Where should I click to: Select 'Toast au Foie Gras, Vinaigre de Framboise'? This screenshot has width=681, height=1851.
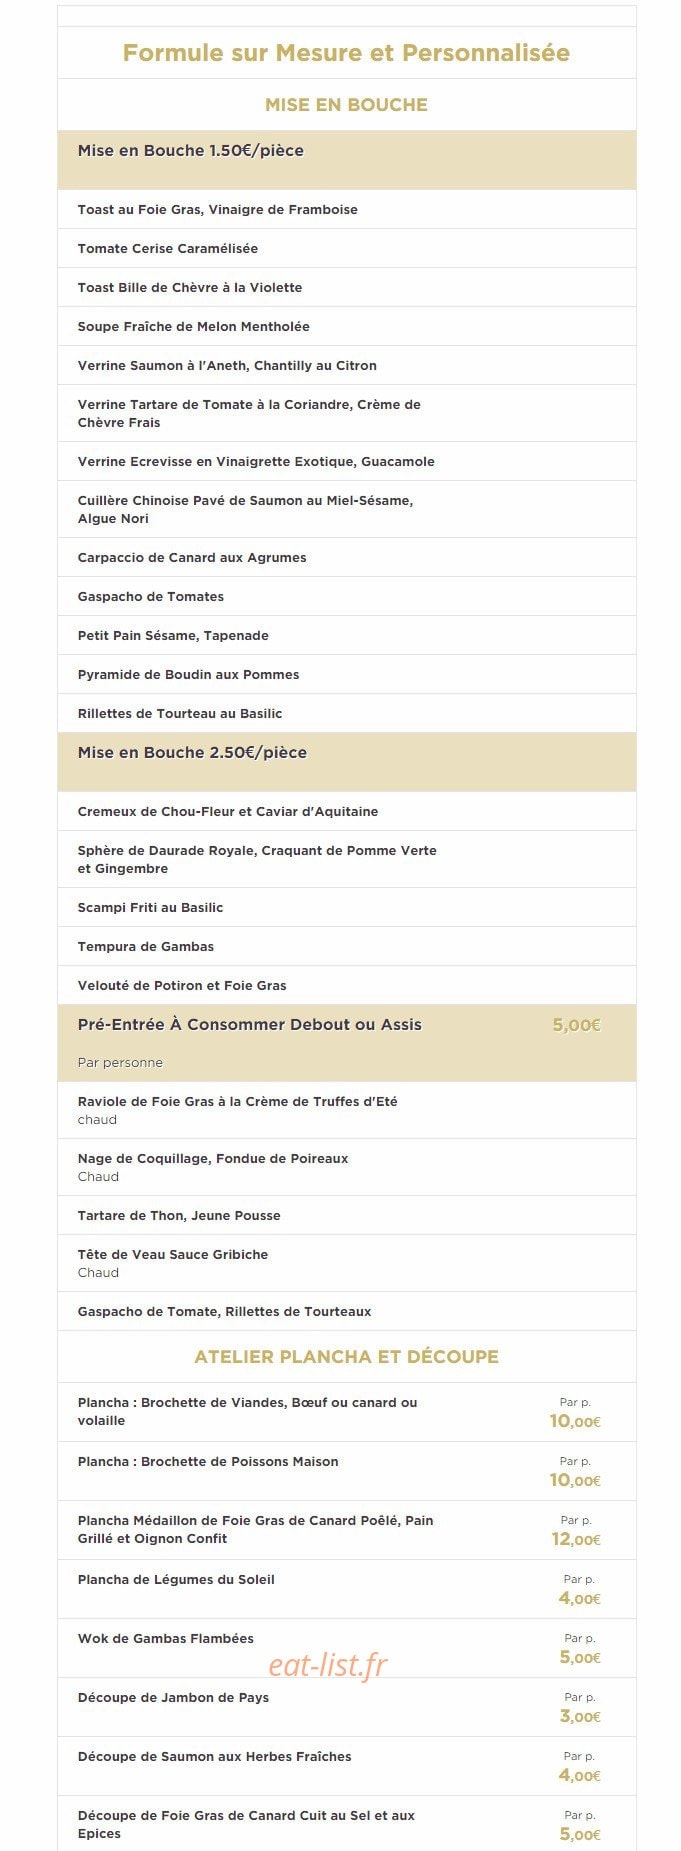pyautogui.click(x=218, y=210)
